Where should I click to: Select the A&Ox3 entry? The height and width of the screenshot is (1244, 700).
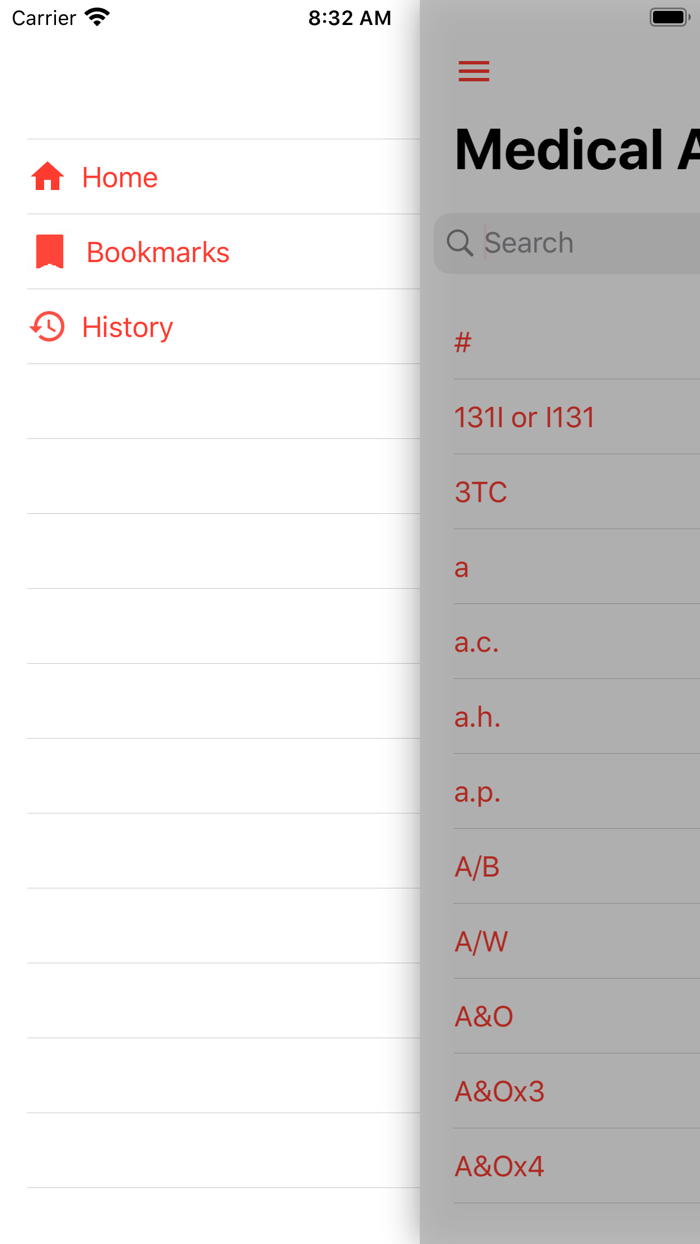pyautogui.click(x=499, y=1091)
